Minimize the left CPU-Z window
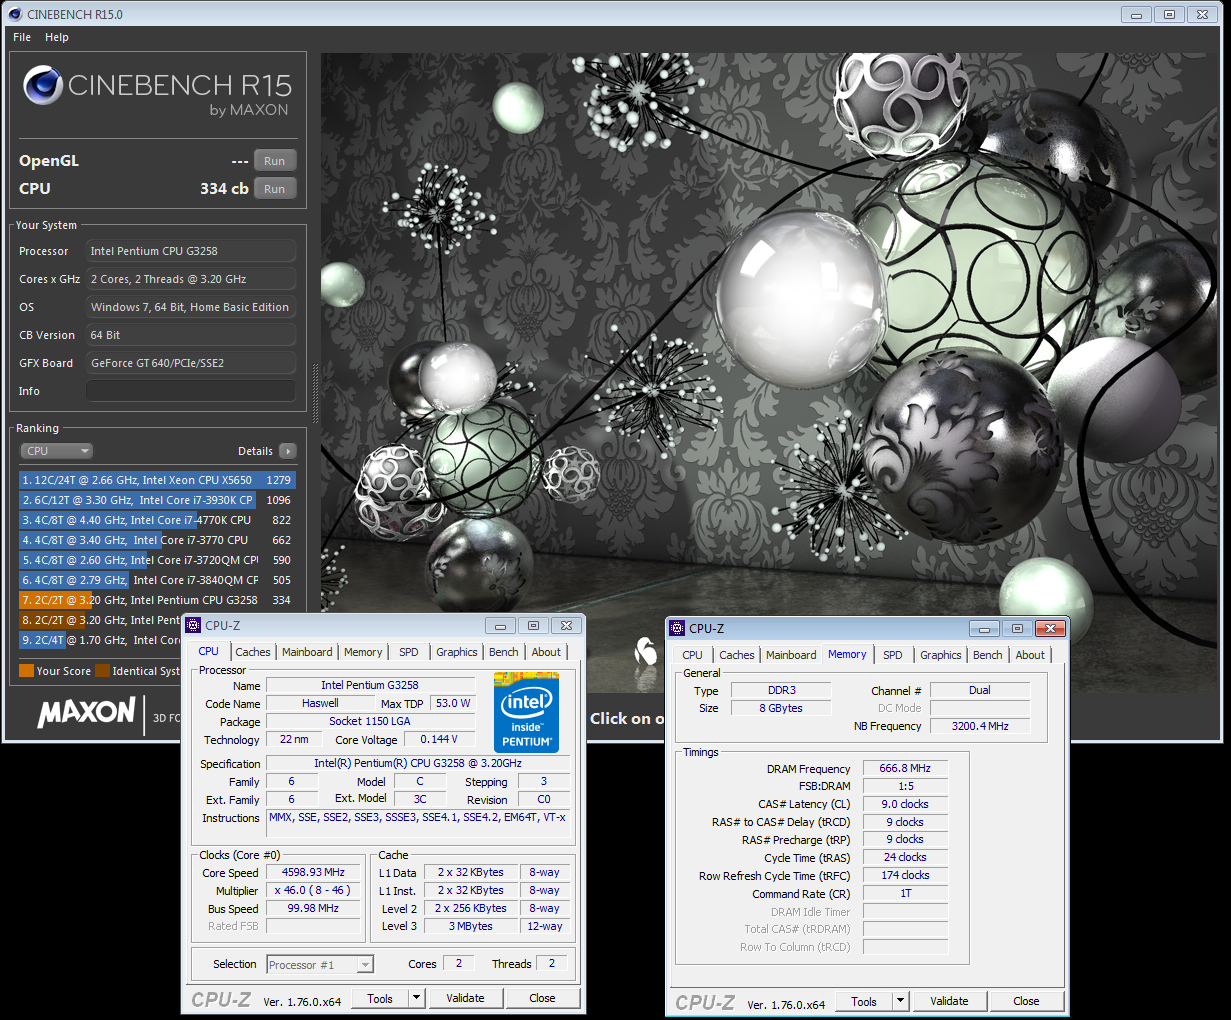Viewport: 1231px width, 1020px height. pyautogui.click(x=501, y=625)
